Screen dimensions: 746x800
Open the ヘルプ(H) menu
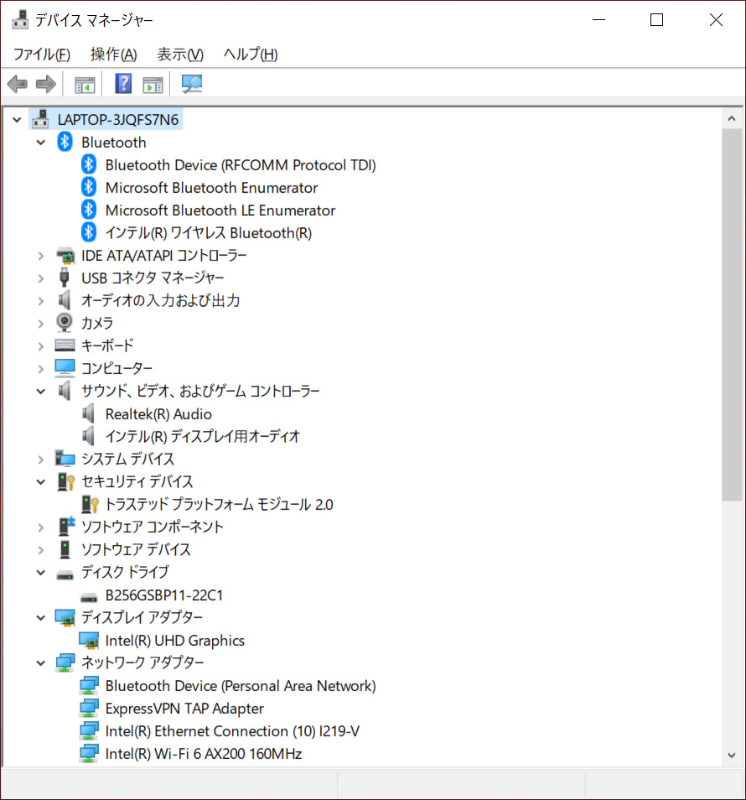click(251, 54)
